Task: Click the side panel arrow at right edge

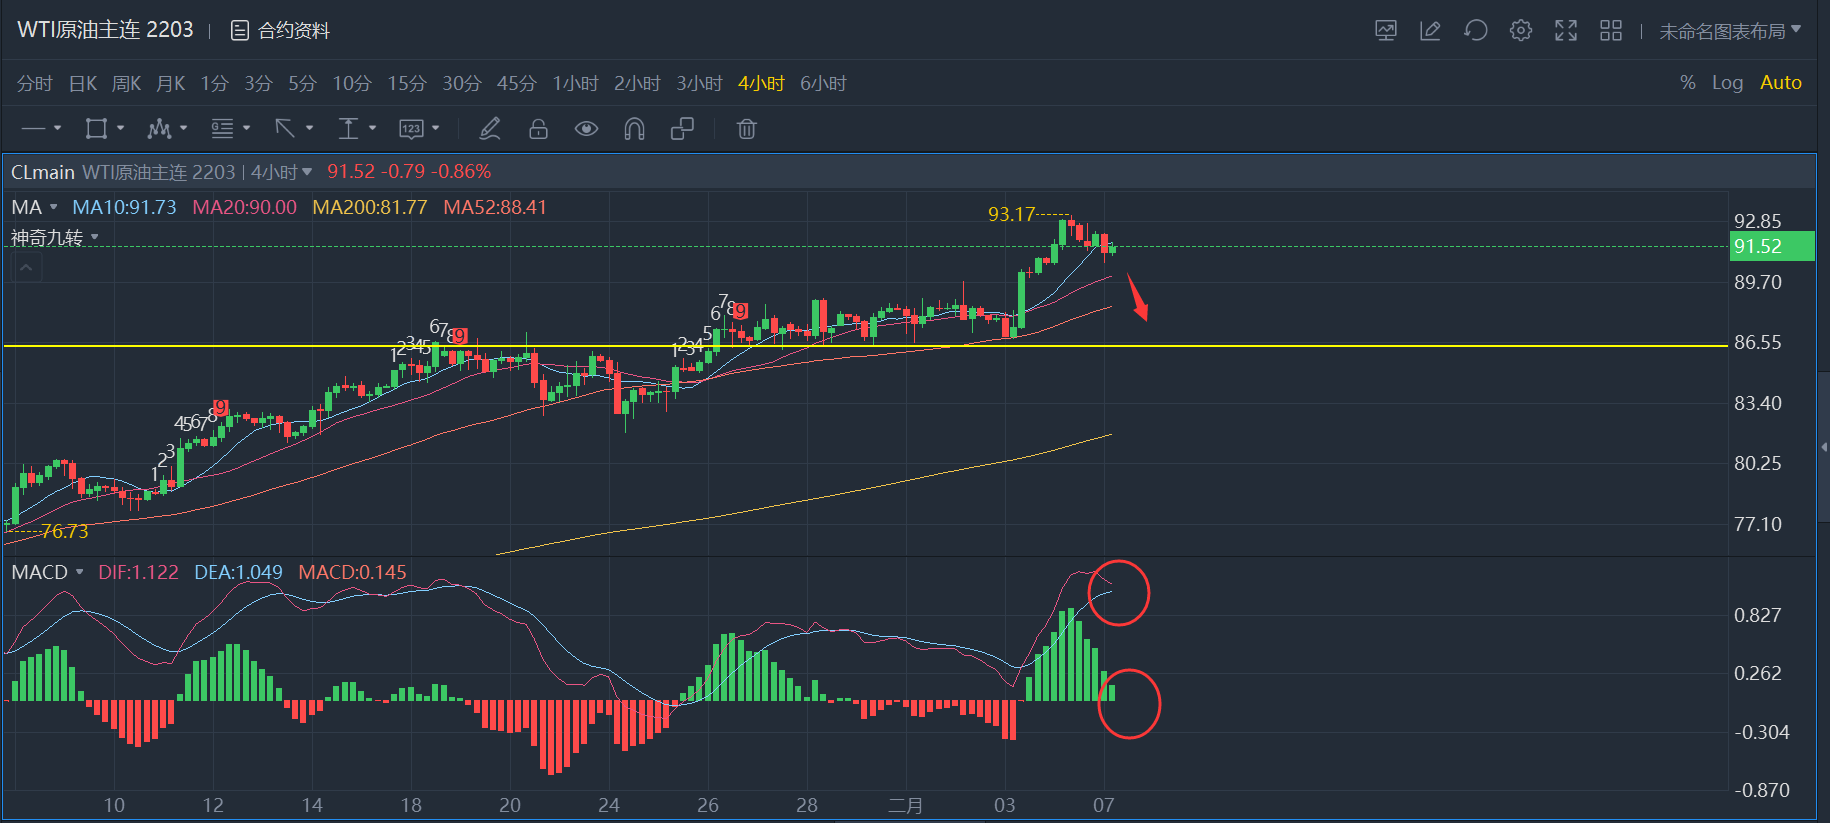Action: [x=1824, y=447]
